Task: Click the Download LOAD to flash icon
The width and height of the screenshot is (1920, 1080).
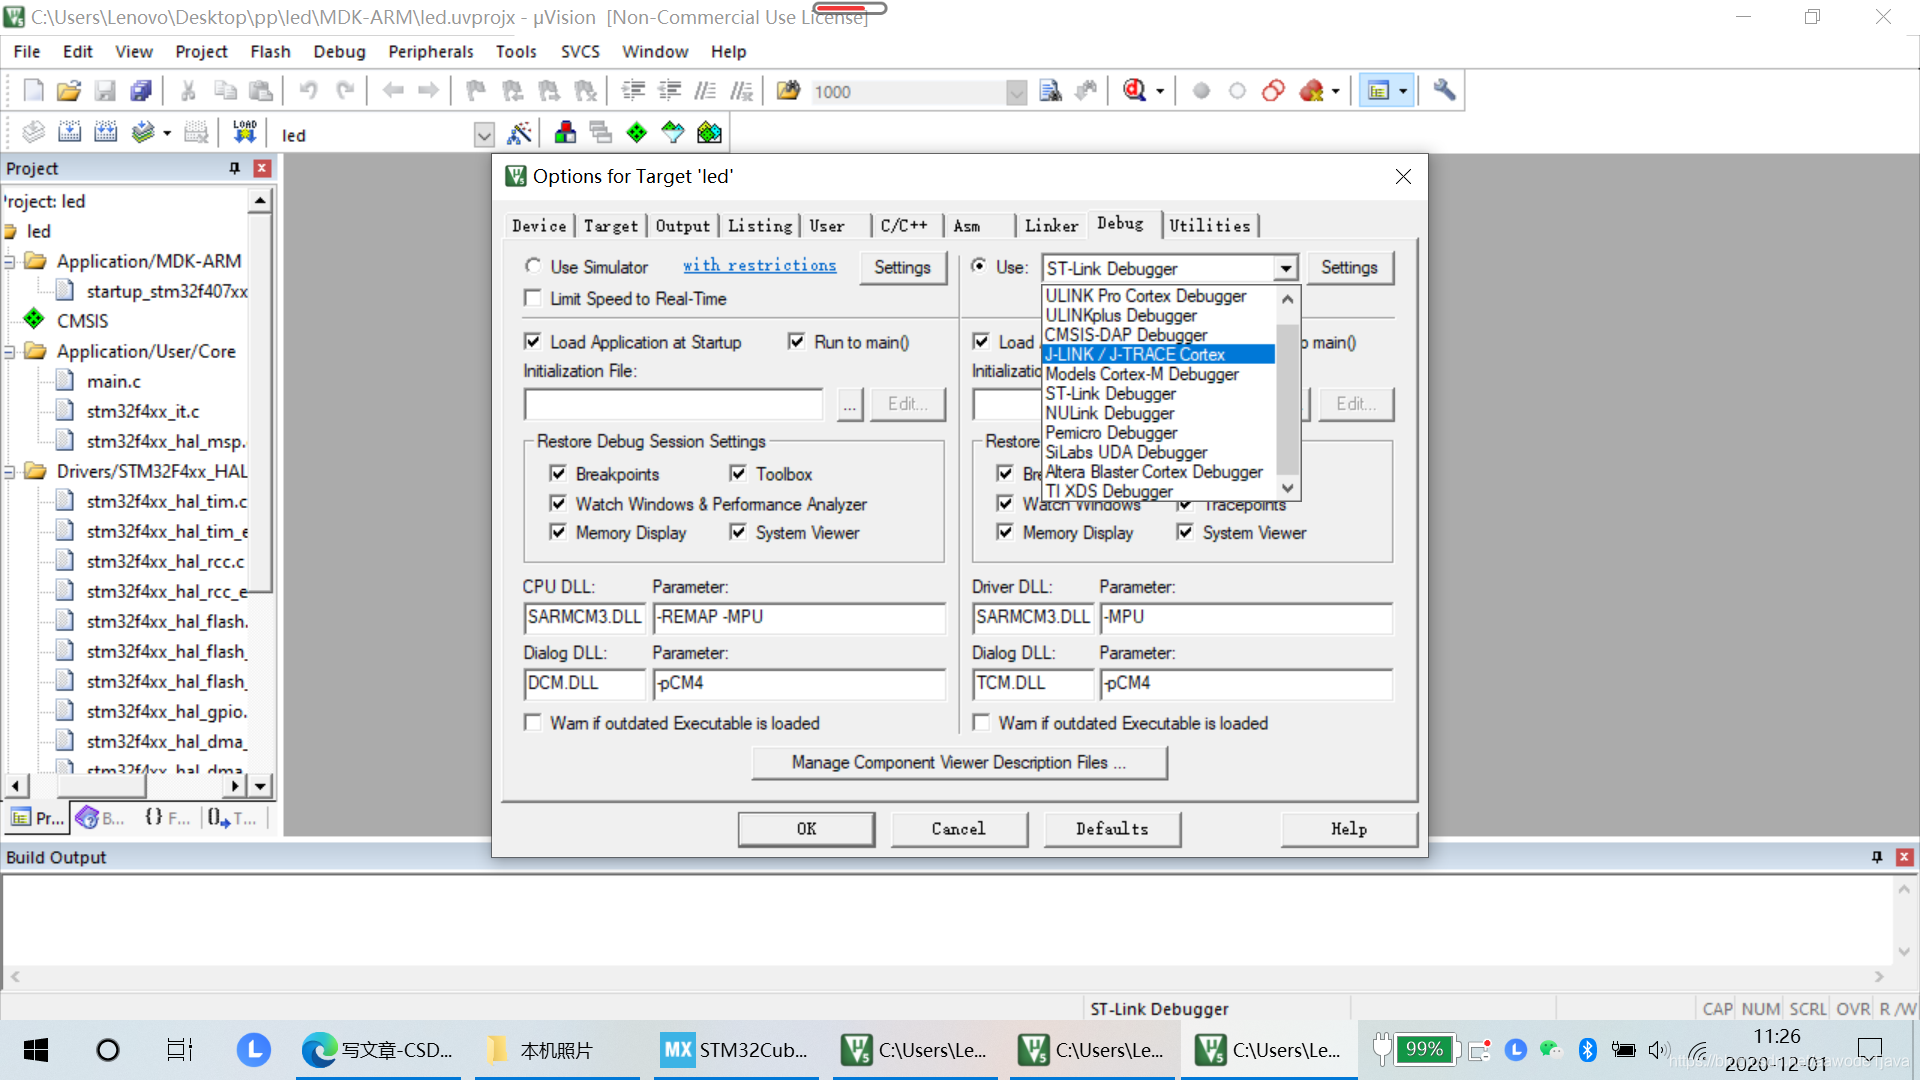Action: [x=245, y=133]
